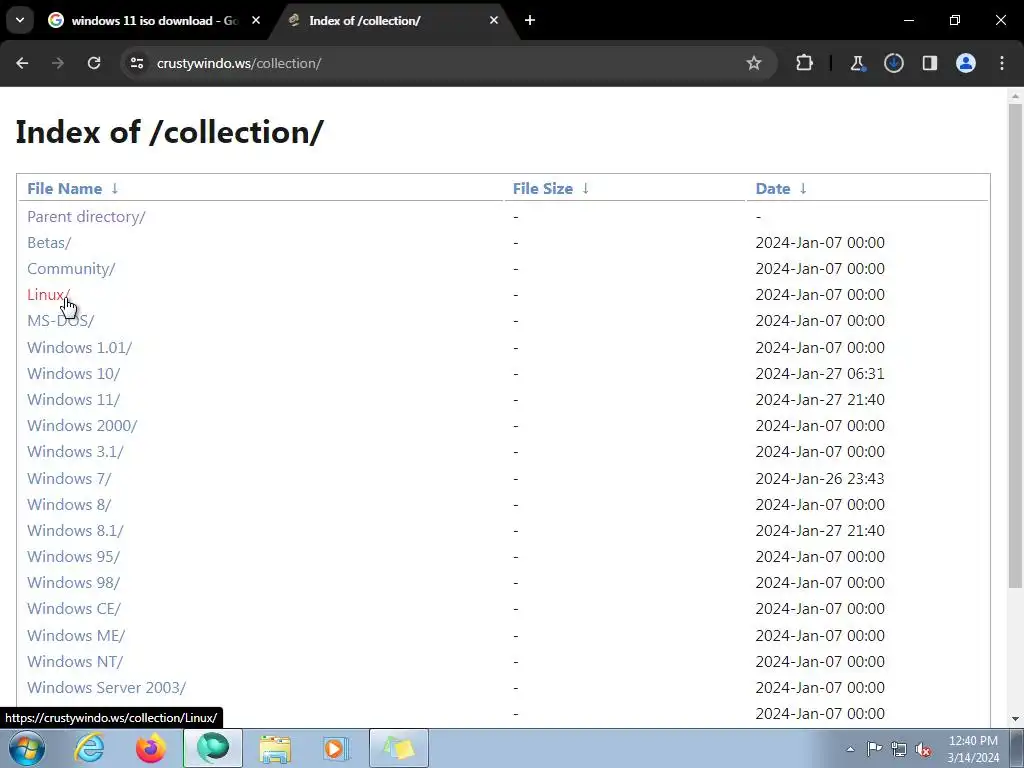Viewport: 1024px width, 768px height.
Task: Click the 2024-Jan-26 23:43 date cell
Action: 820,479
